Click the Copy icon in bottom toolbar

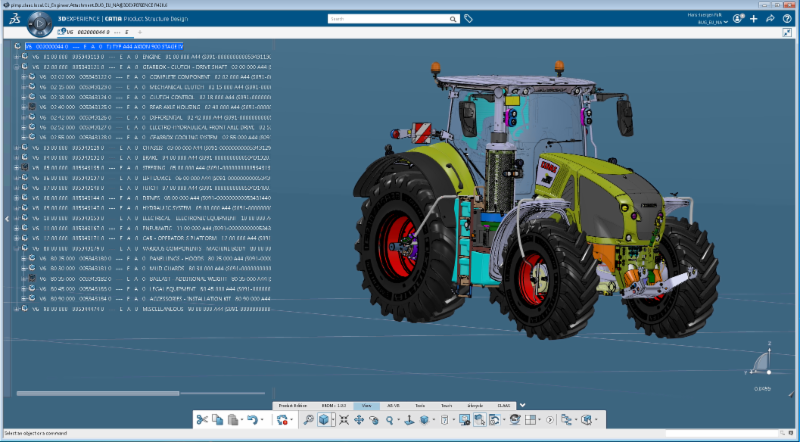pyautogui.click(x=217, y=421)
